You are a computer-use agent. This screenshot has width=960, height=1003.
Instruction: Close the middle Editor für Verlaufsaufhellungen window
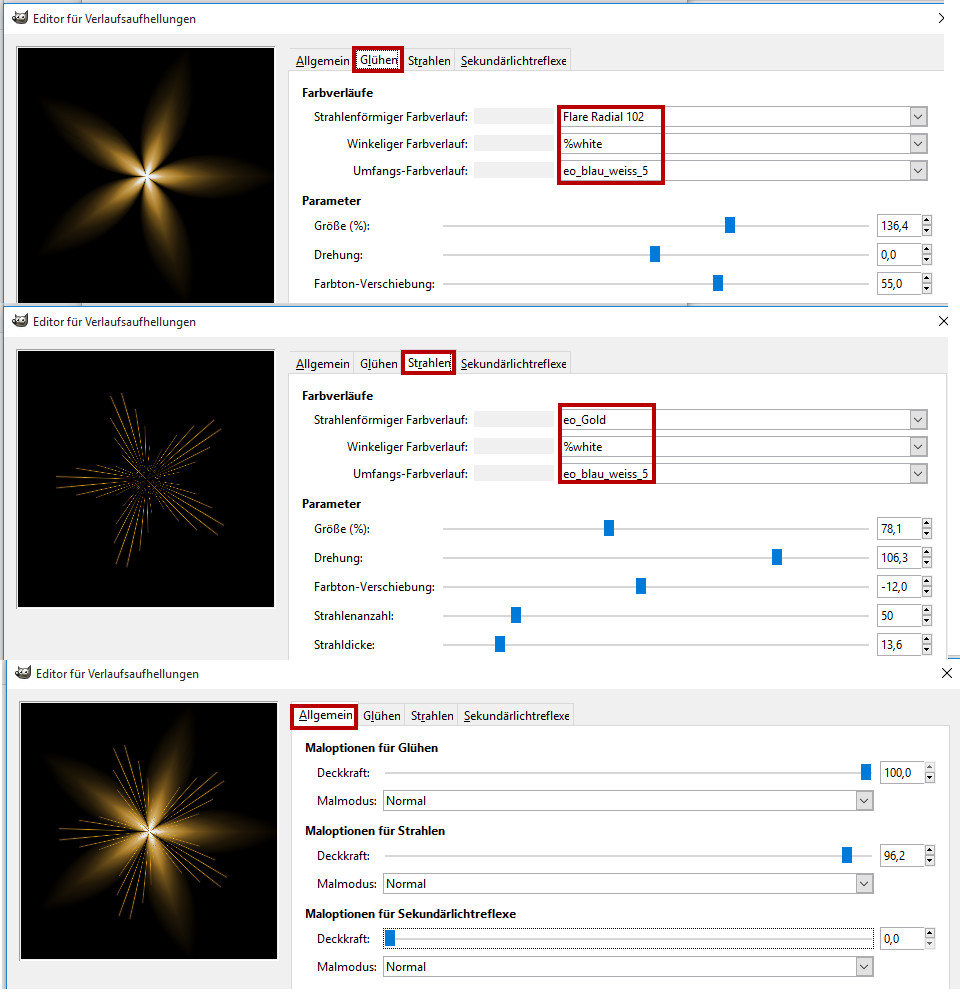943,320
